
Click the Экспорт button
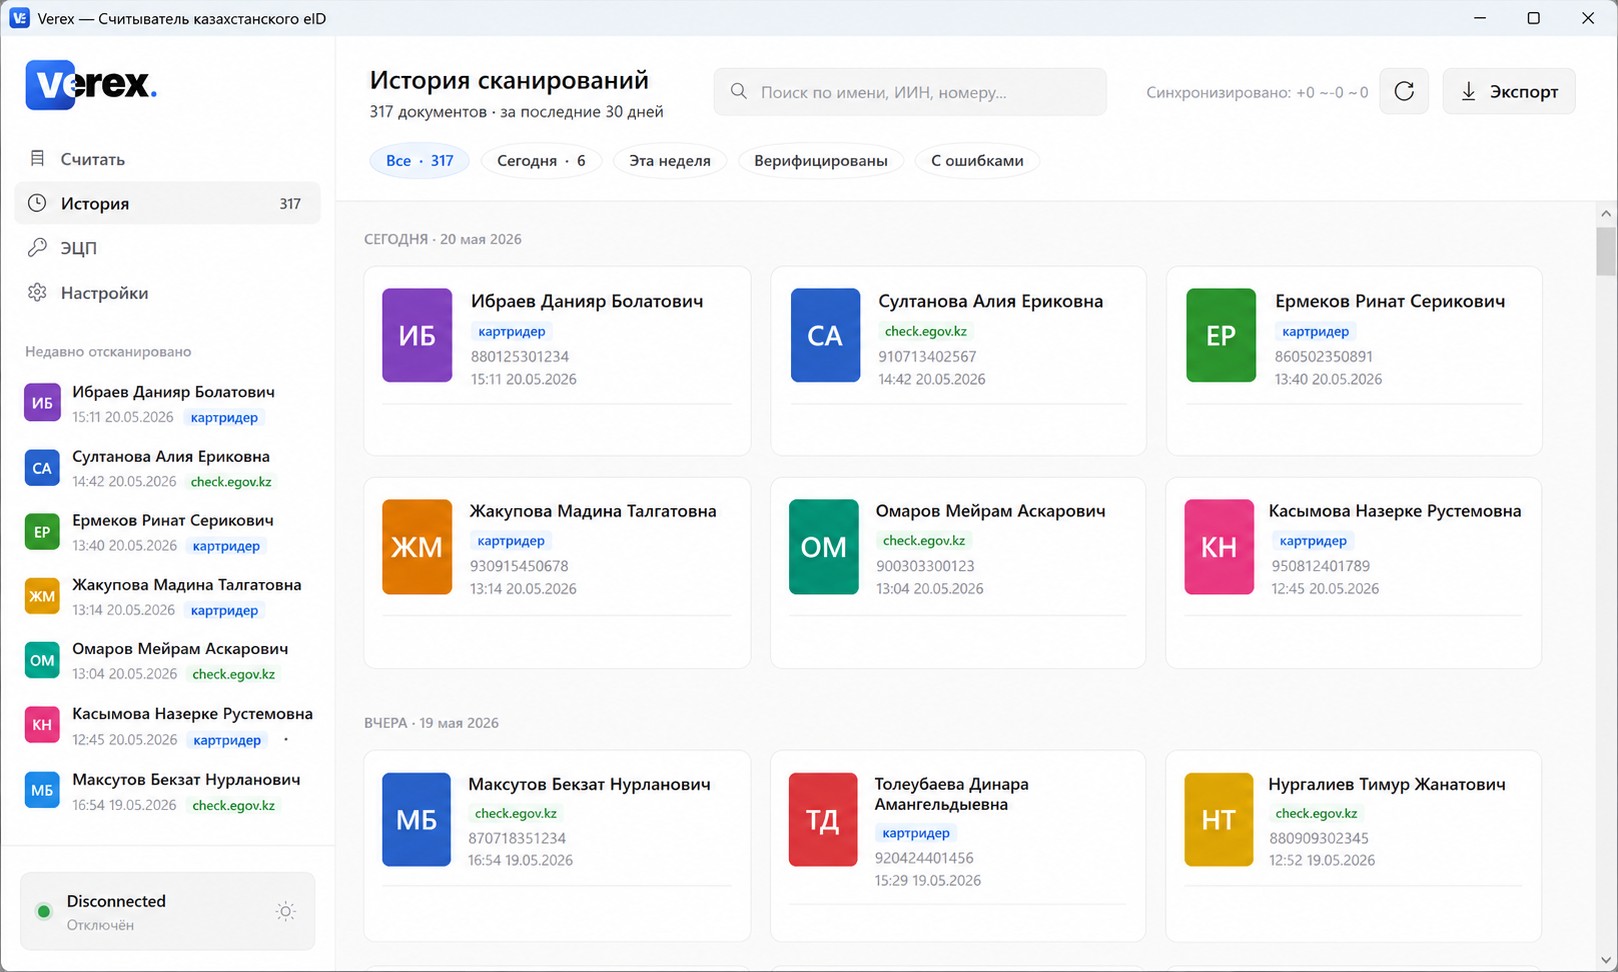pos(1509,91)
